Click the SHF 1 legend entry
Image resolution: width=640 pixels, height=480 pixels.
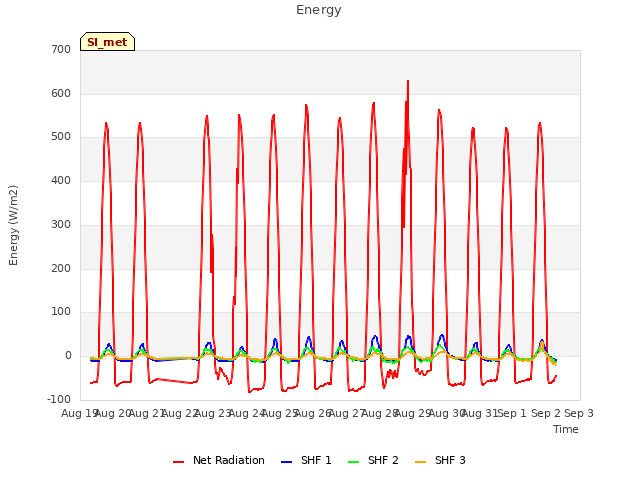[306, 460]
